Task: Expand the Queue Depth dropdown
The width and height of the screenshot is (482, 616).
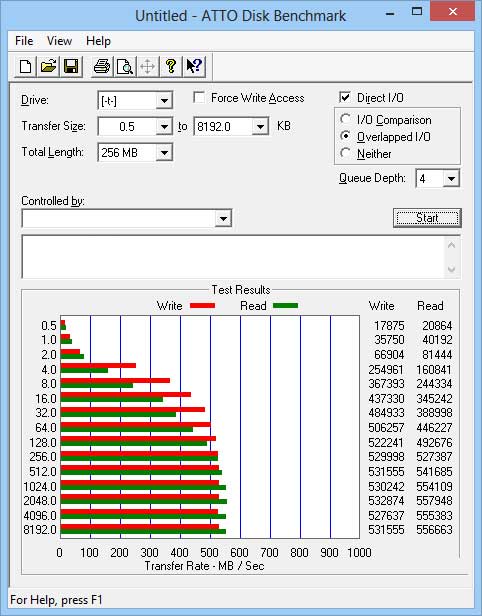Action: [x=451, y=179]
